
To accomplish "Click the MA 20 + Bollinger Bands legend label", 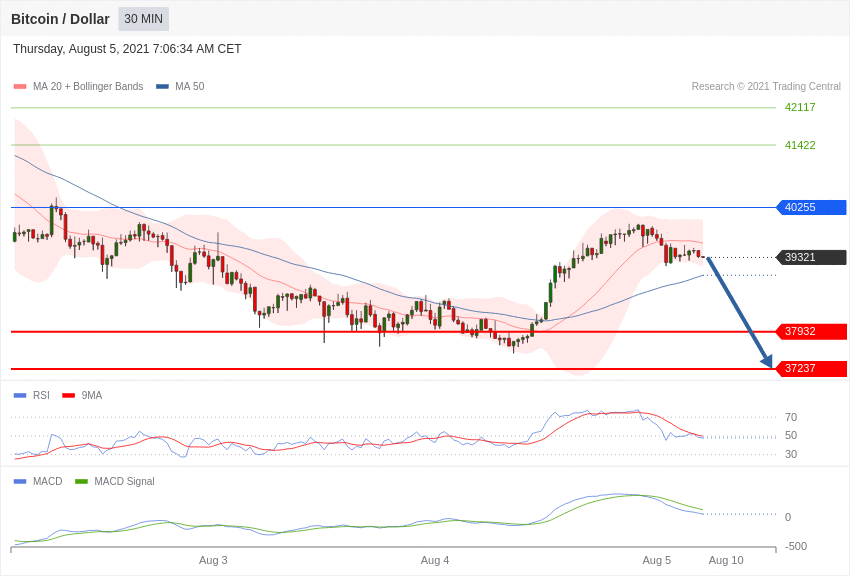I will click(x=88, y=86).
